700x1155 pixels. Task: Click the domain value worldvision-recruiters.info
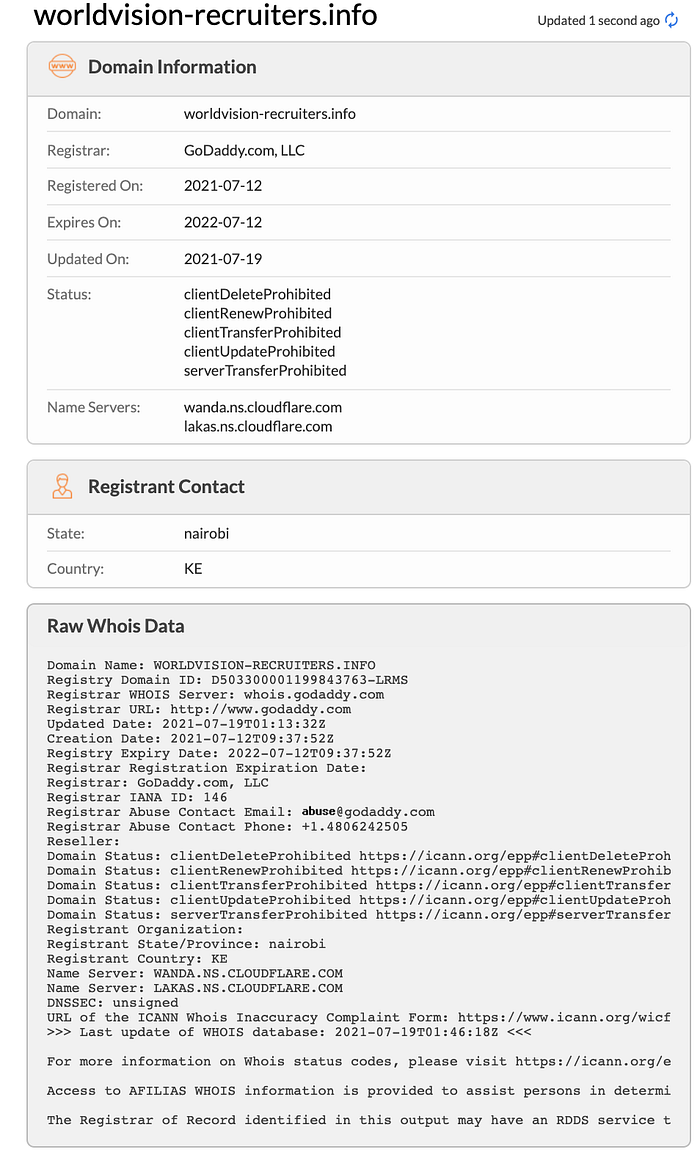point(270,114)
